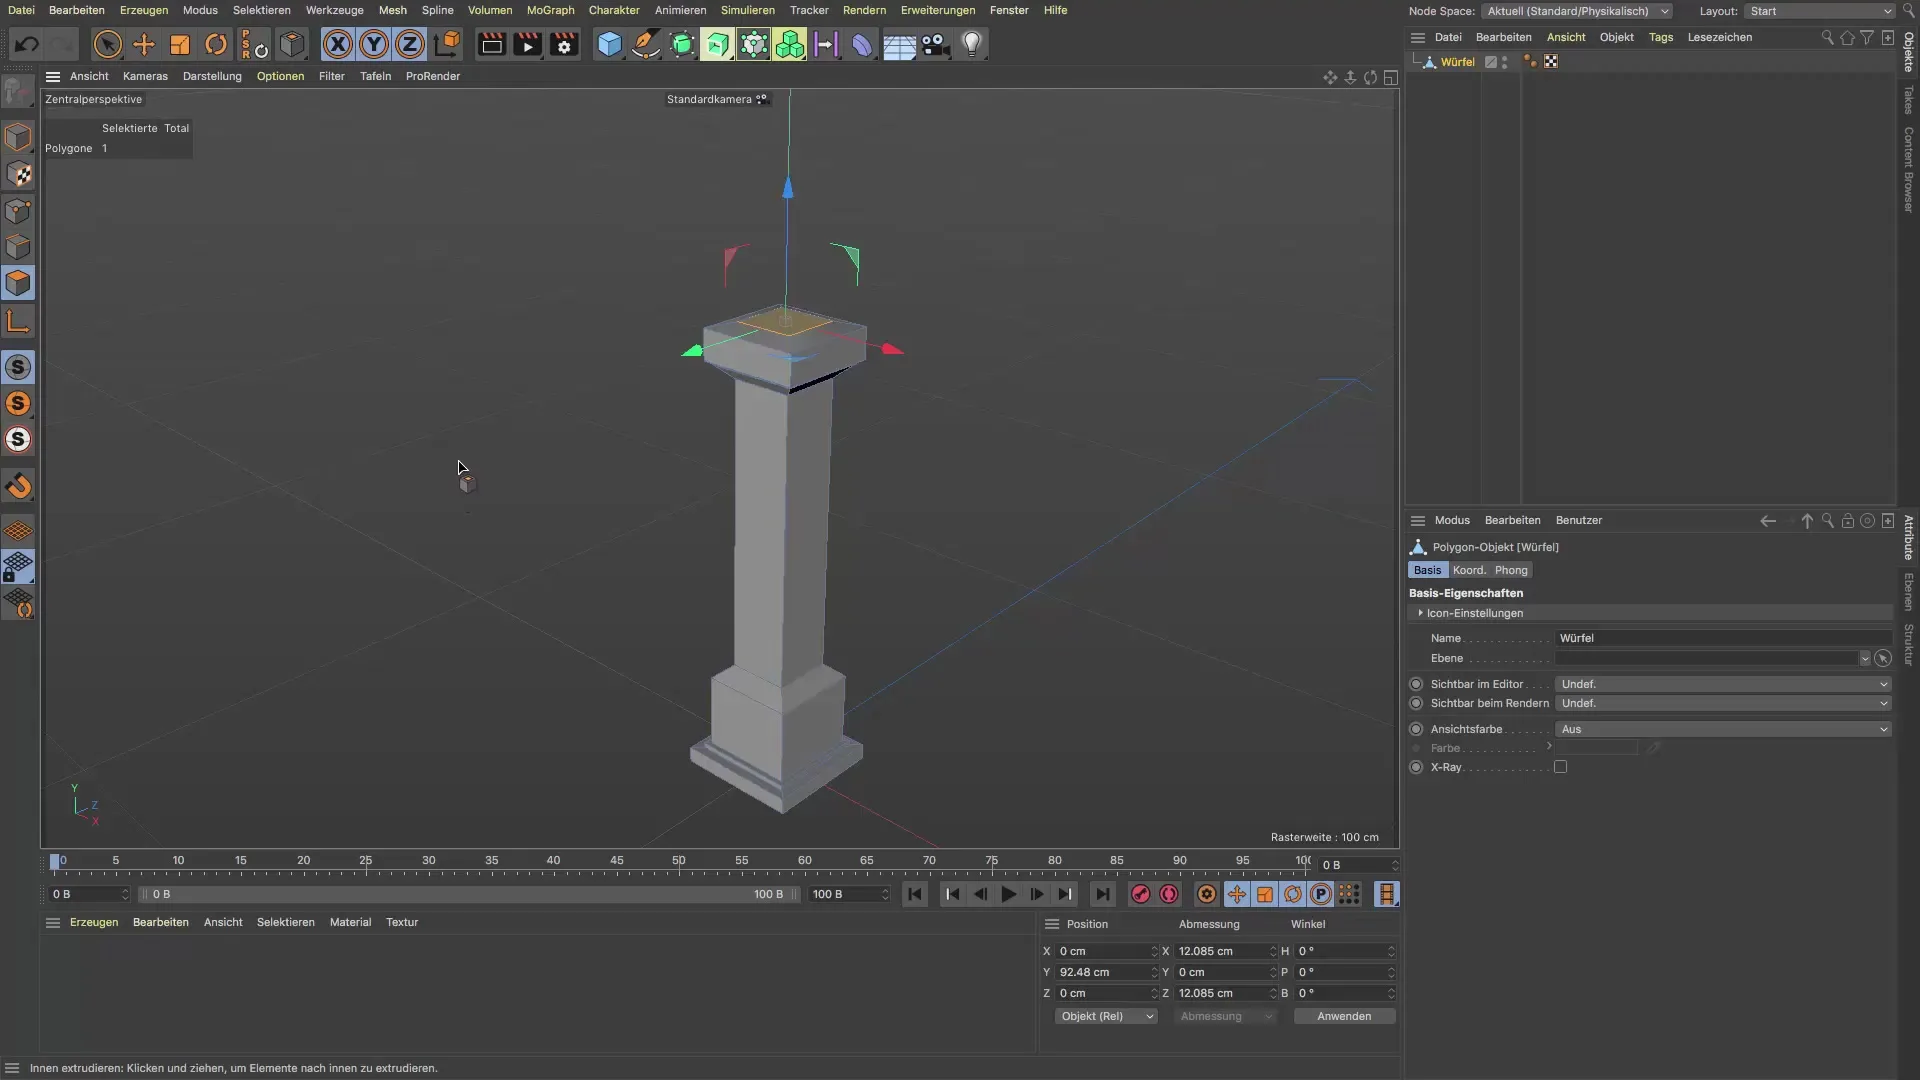Viewport: 1920px width, 1080px height.
Task: Click the timeline preview range bar
Action: [x=468, y=894]
